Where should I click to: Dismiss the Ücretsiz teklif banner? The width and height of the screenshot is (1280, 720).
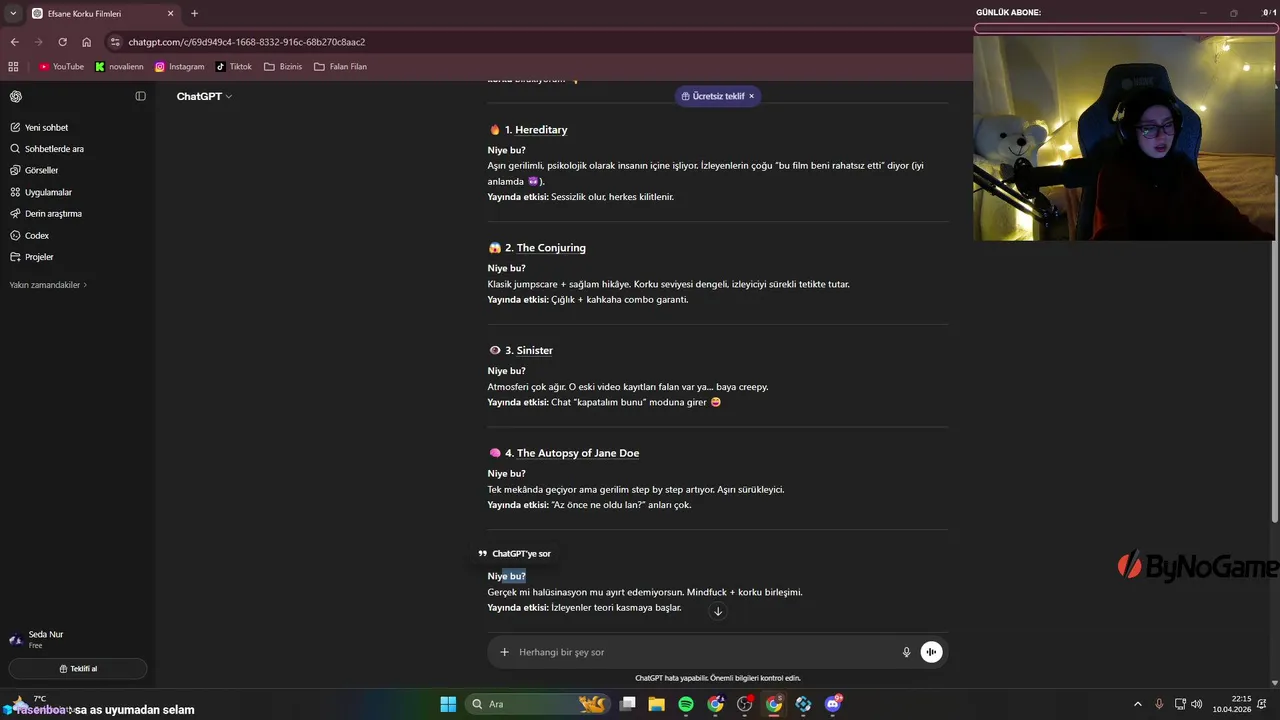tap(751, 96)
